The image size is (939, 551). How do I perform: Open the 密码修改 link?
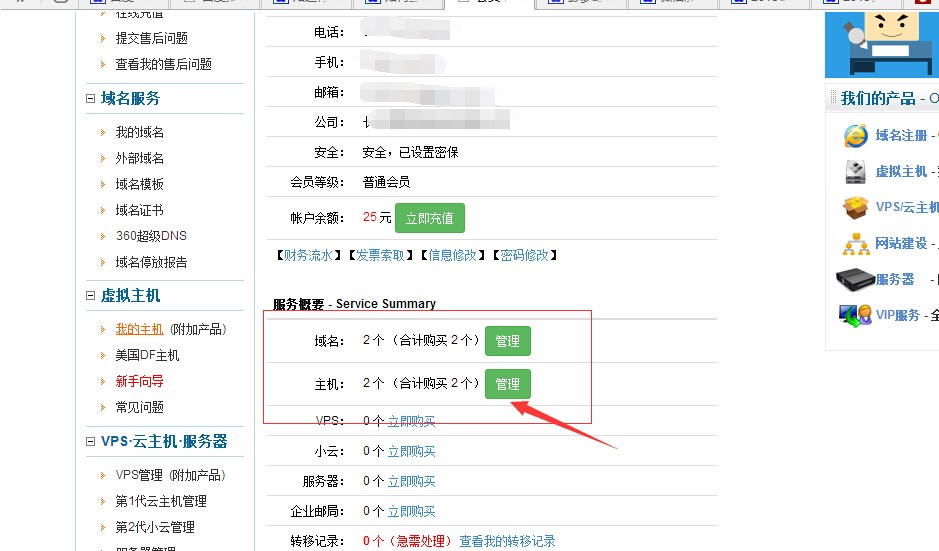point(525,256)
